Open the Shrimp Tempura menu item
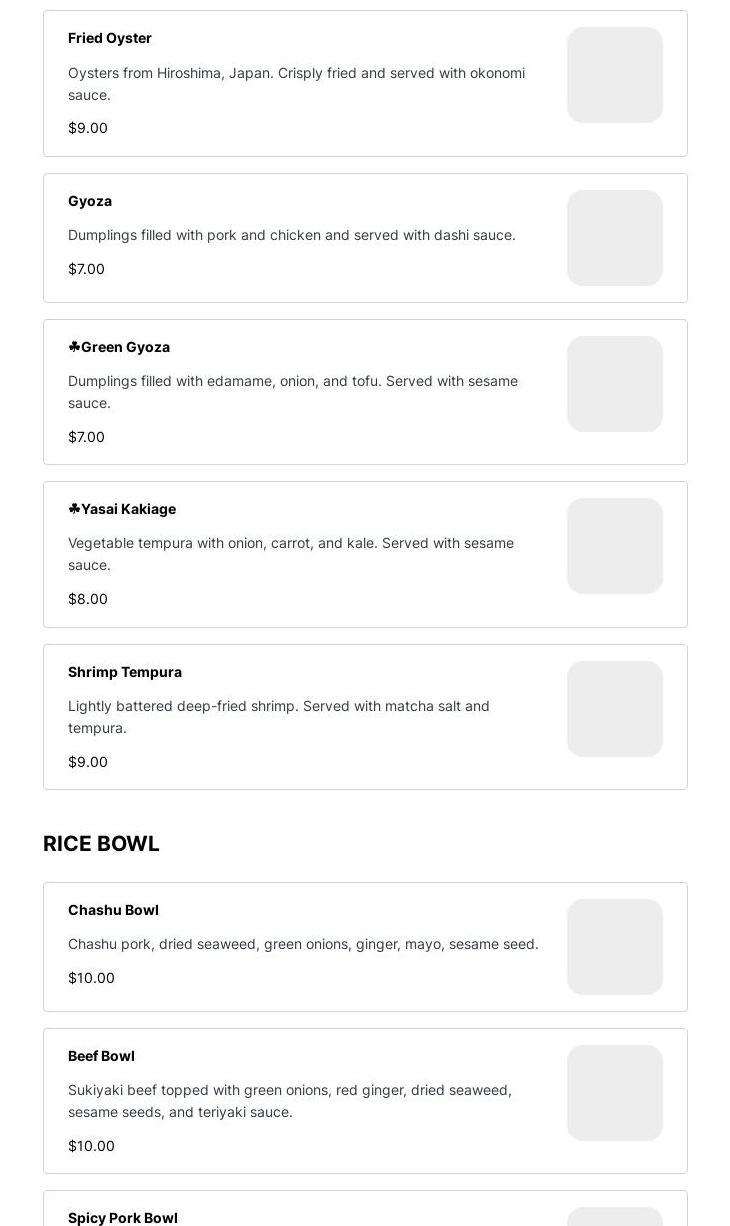This screenshot has height=1226, width=730. point(125,672)
